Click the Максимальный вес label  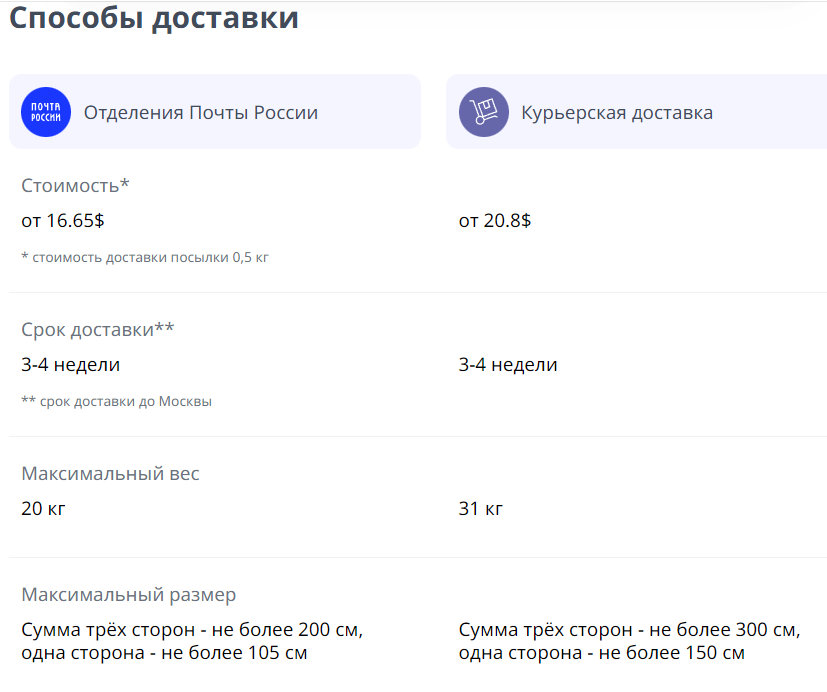110,473
